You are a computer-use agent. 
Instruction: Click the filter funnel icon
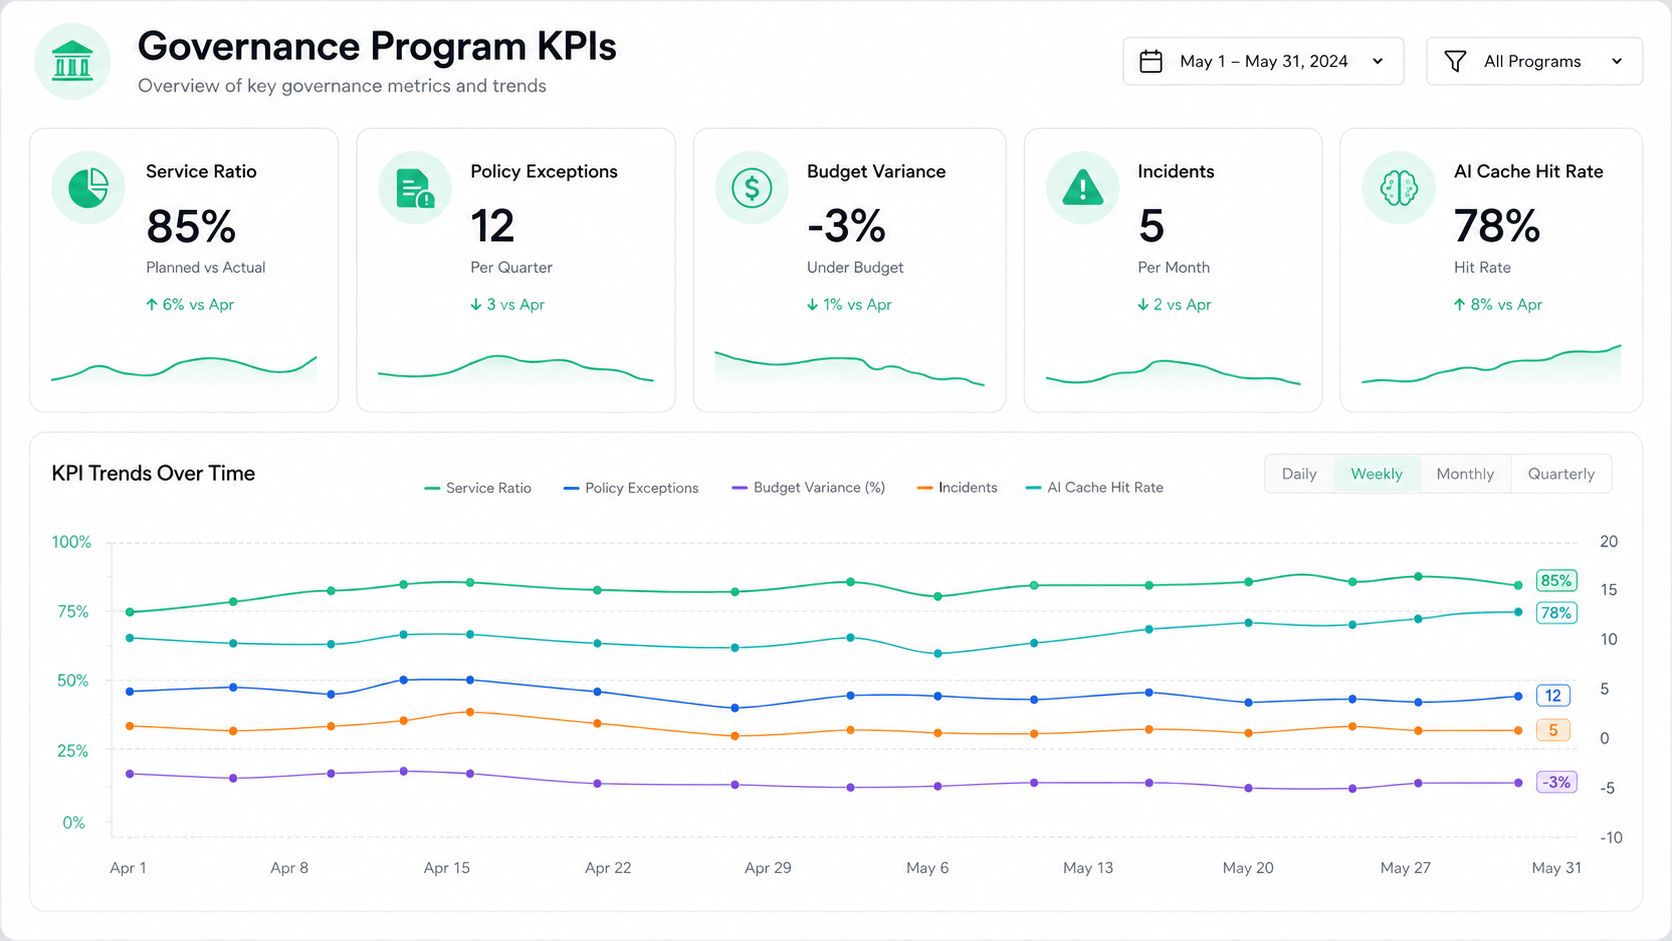point(1455,62)
